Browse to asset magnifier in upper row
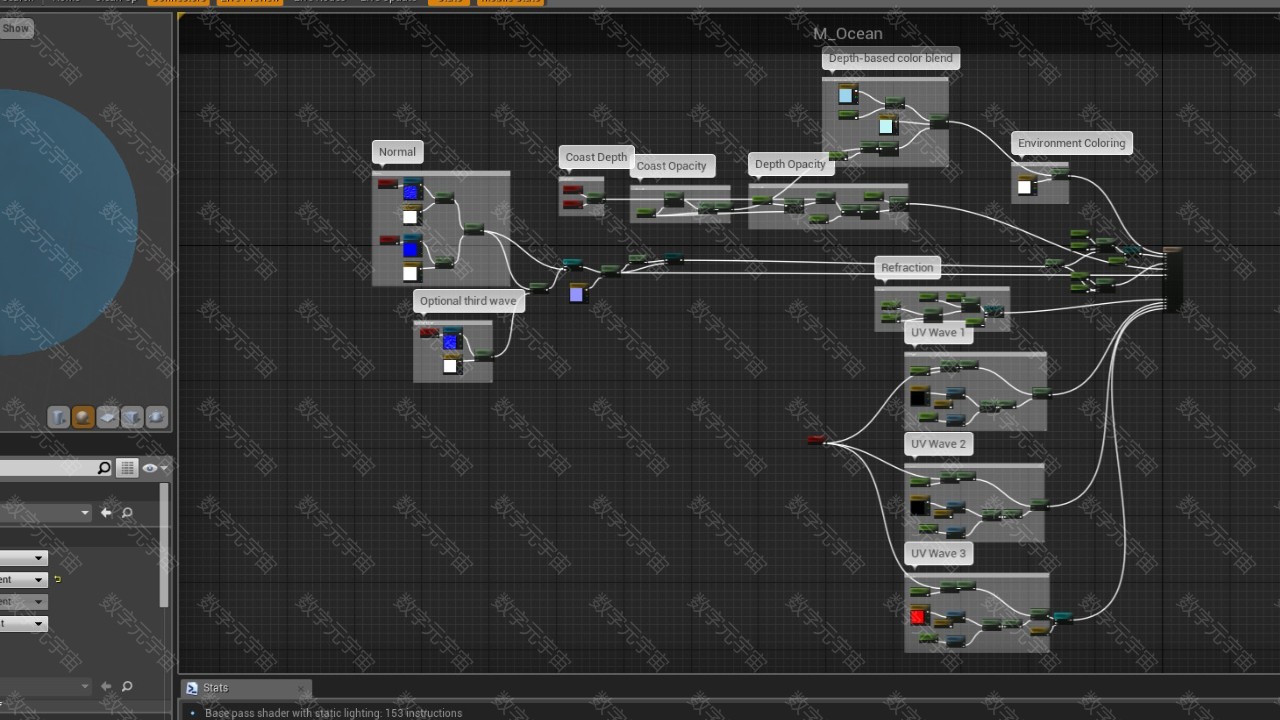The height and width of the screenshot is (720, 1280). pos(127,513)
